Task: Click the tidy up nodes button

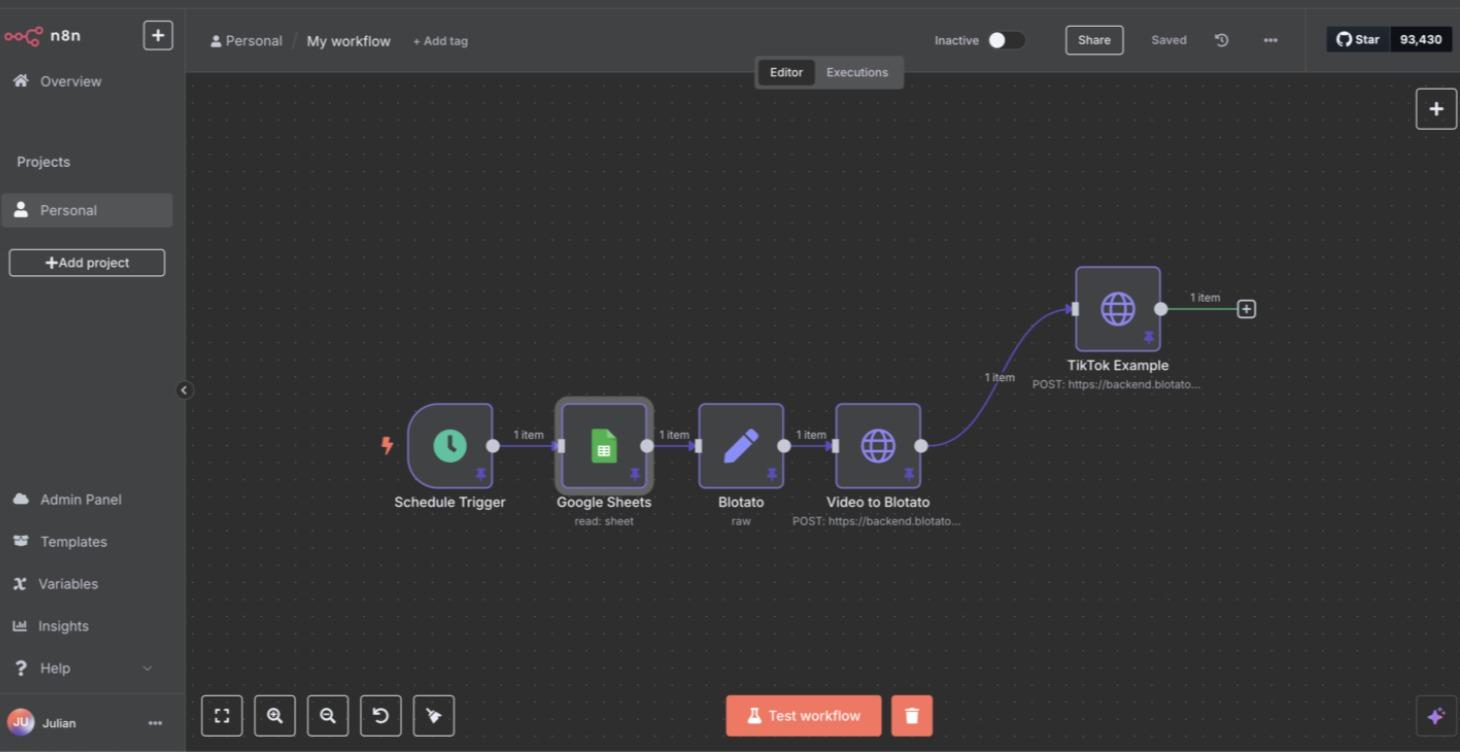Action: coord(434,716)
